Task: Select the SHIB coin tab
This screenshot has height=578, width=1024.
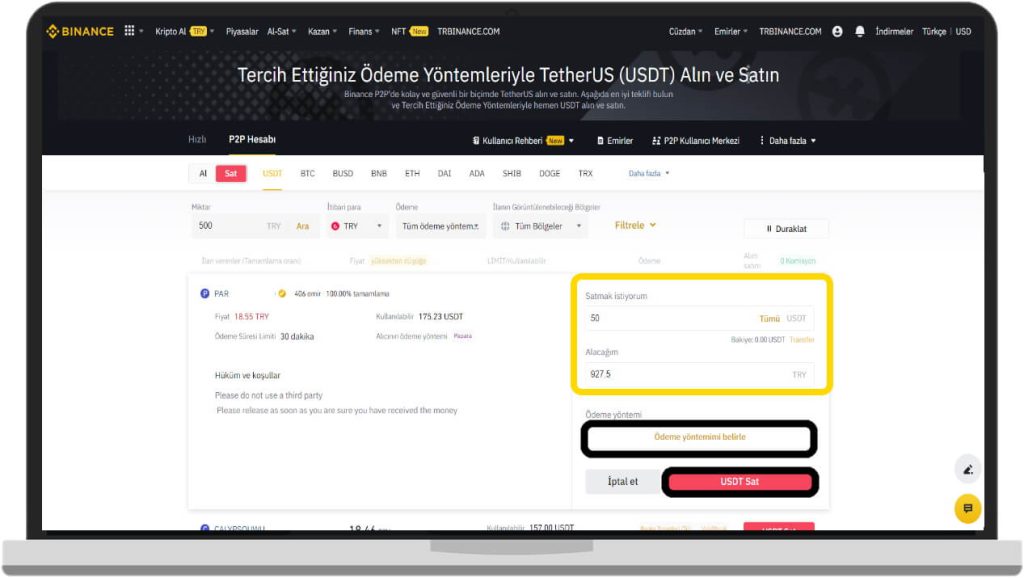Action: (512, 174)
